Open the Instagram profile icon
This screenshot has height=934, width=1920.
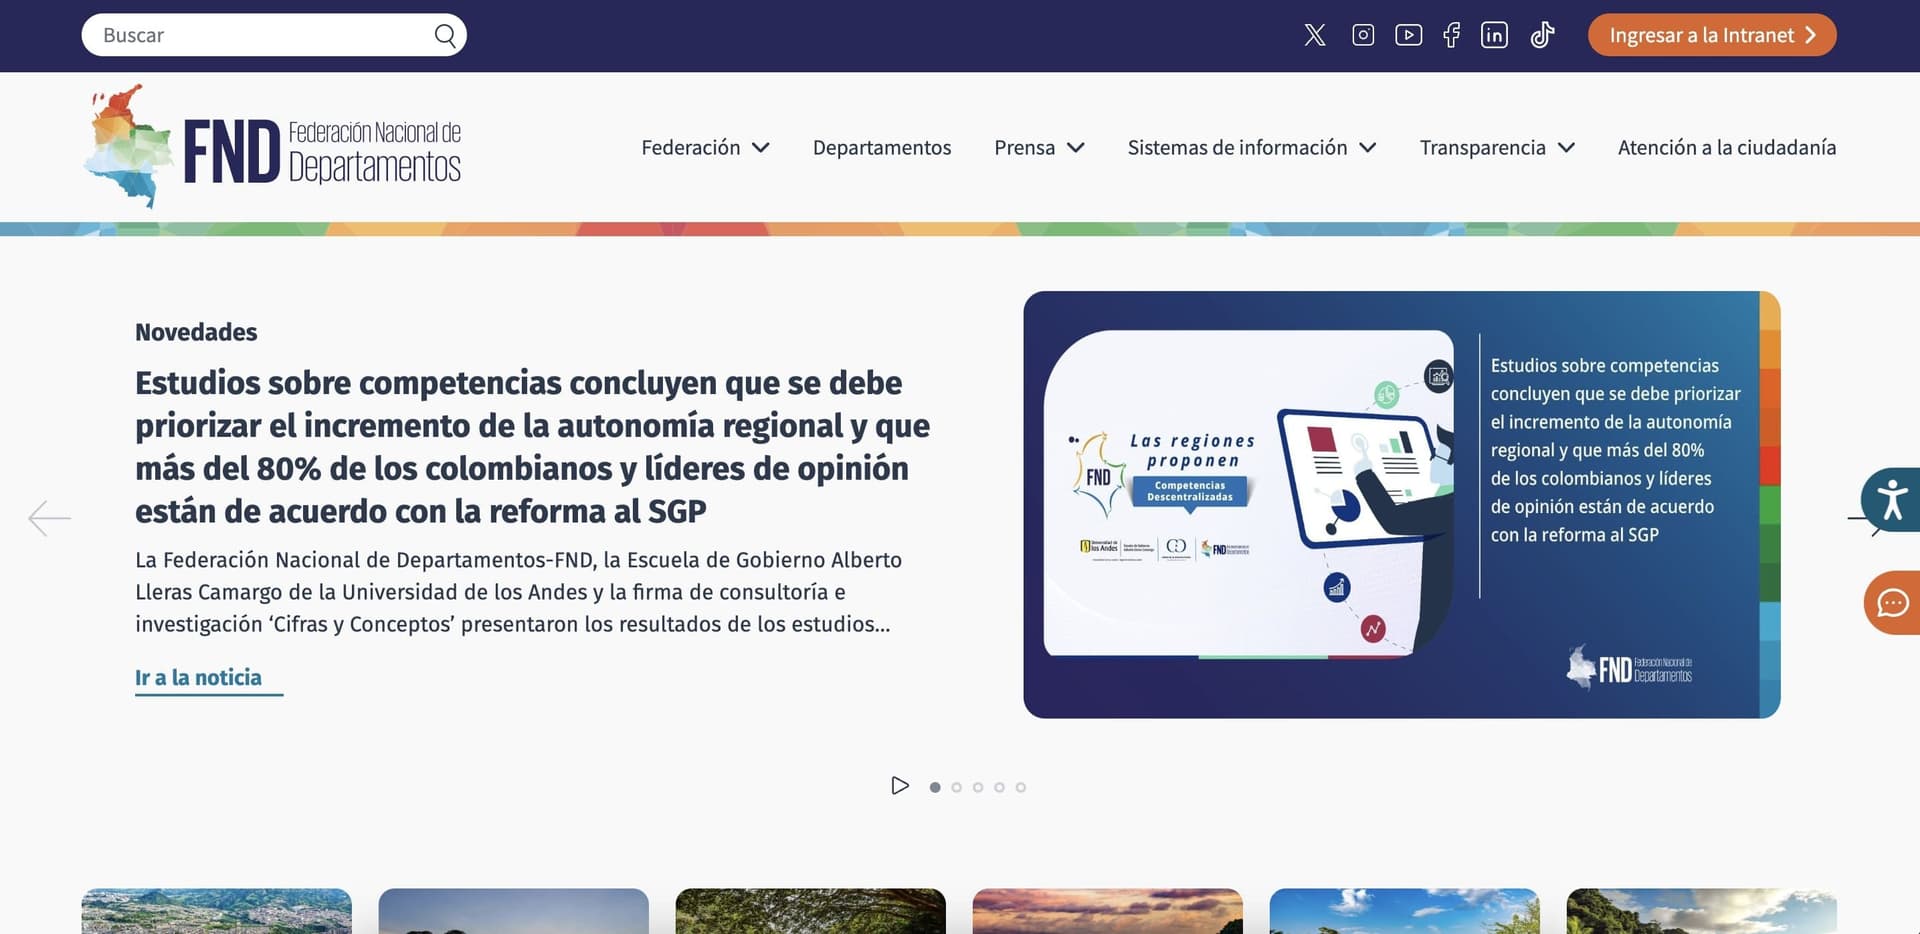point(1363,35)
